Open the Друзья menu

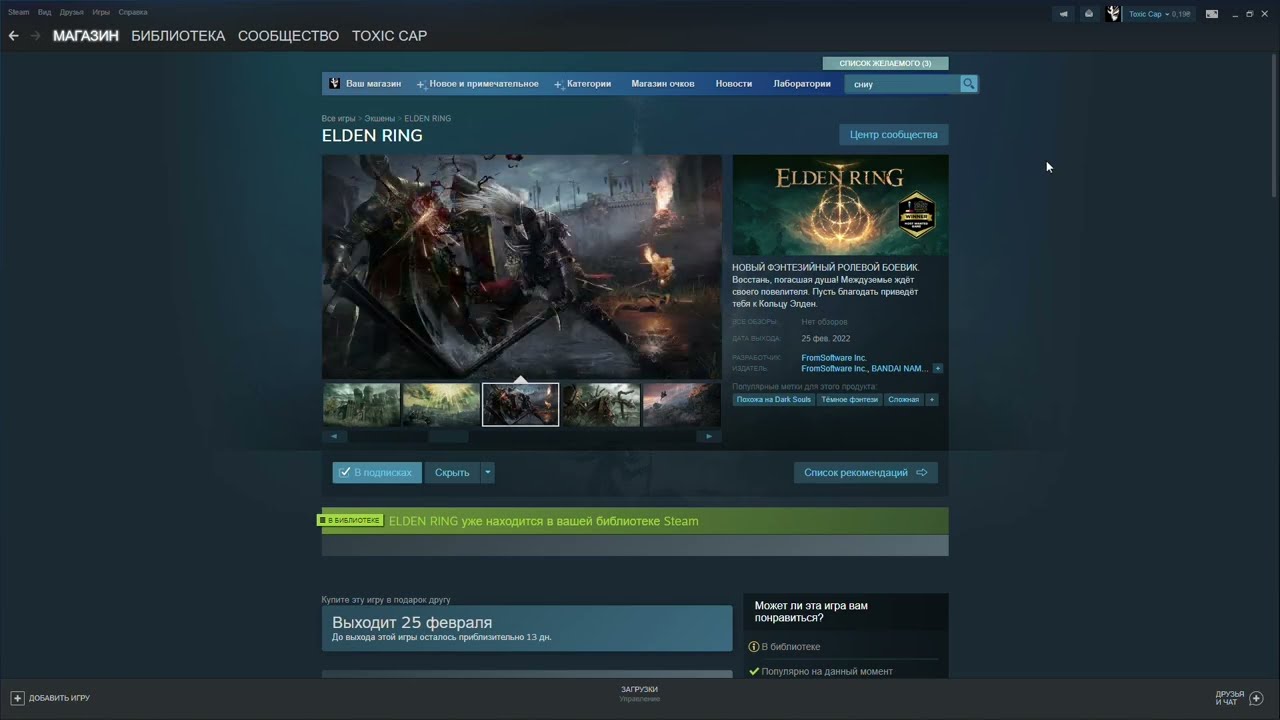point(72,12)
